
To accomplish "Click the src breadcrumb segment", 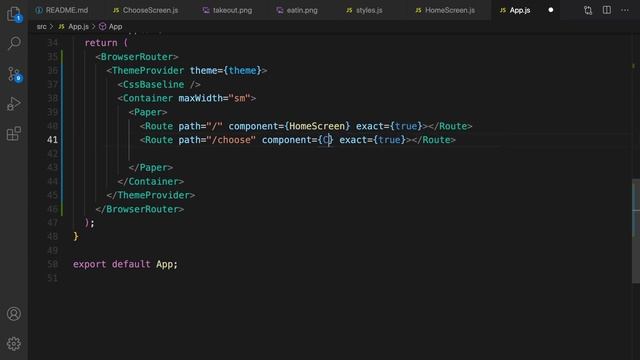I will click(41, 27).
